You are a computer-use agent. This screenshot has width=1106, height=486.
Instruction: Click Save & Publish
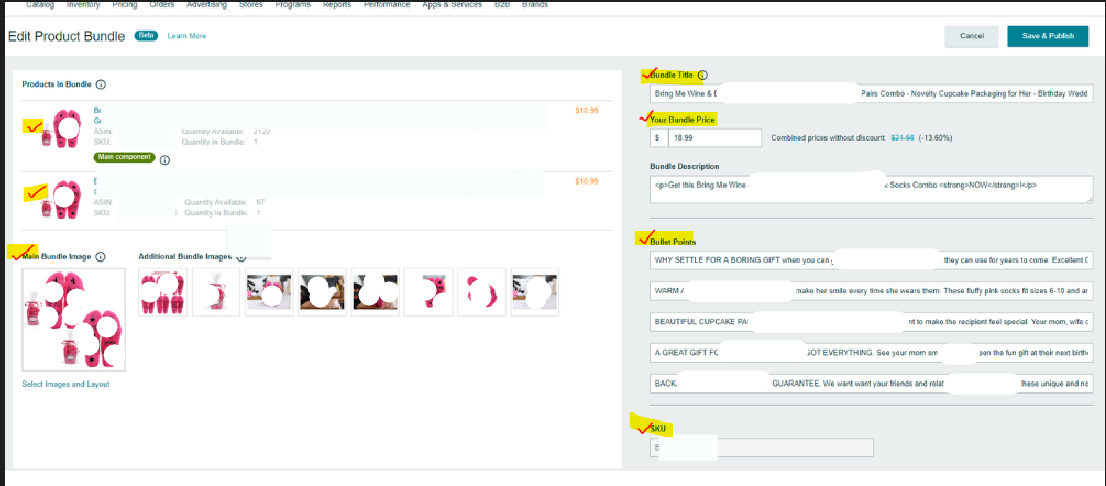point(1048,36)
